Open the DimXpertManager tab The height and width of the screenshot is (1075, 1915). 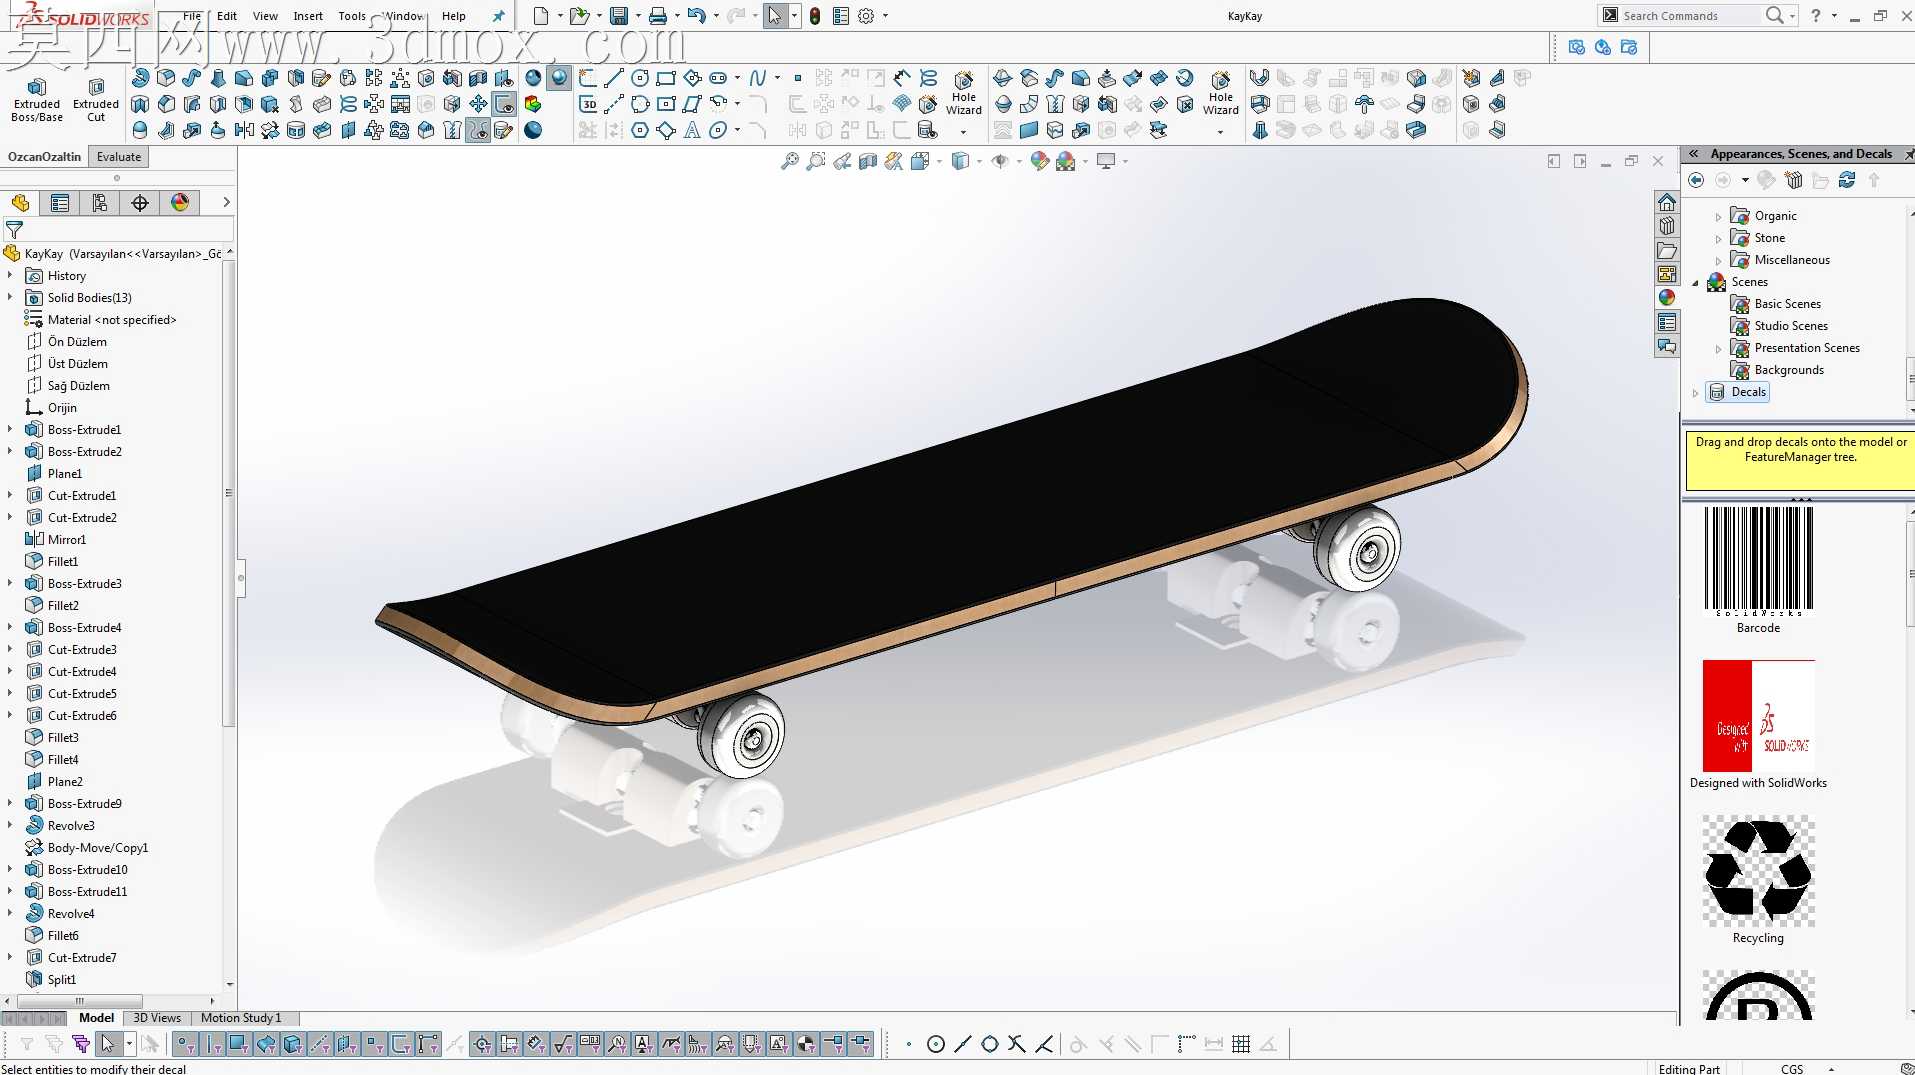[x=140, y=203]
